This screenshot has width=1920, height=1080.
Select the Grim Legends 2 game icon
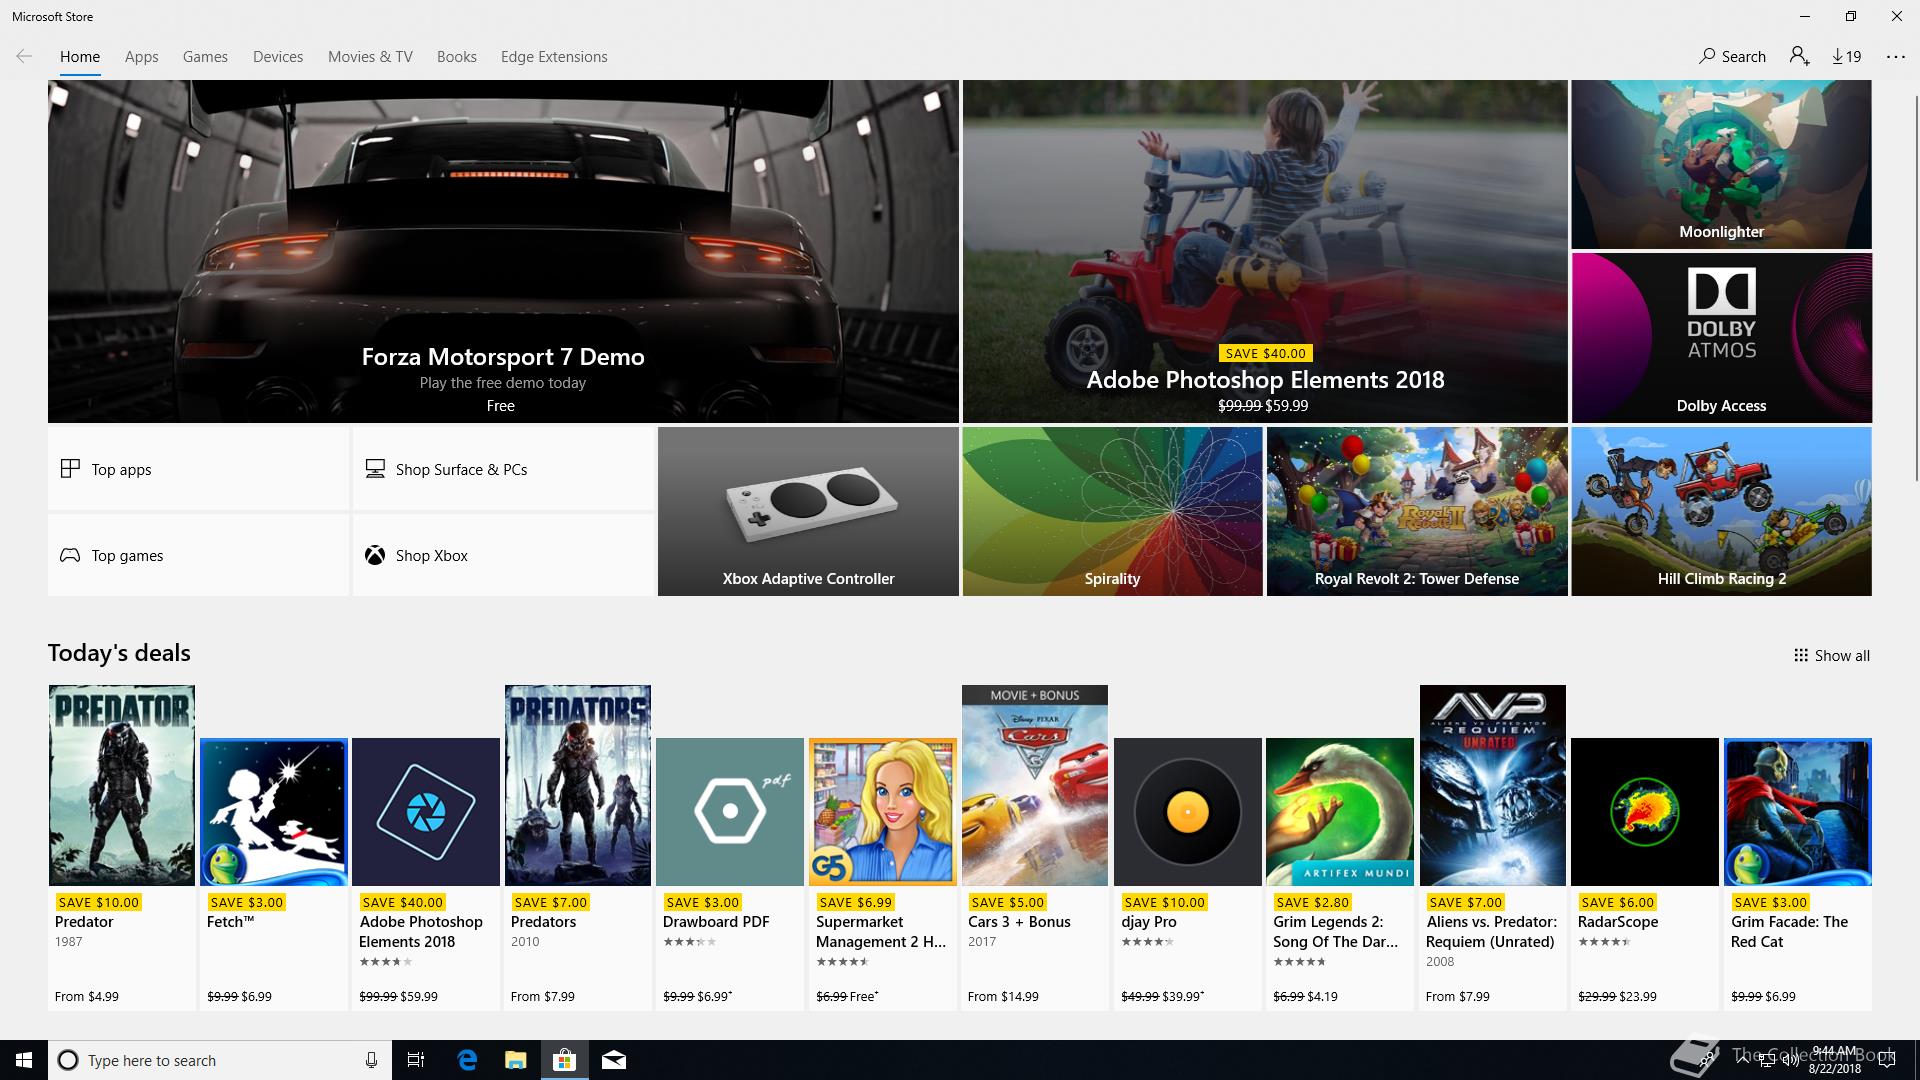[x=1340, y=812]
